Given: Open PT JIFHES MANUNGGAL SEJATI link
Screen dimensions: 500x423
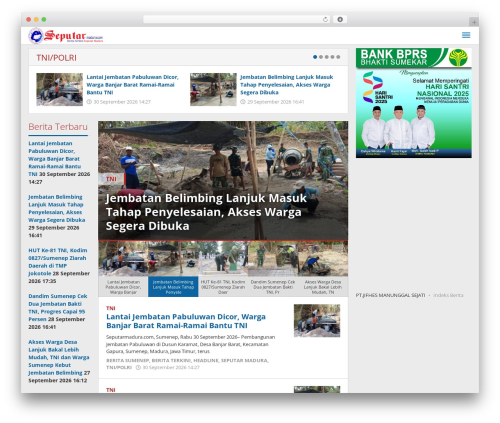Looking at the screenshot, I should 390,295.
